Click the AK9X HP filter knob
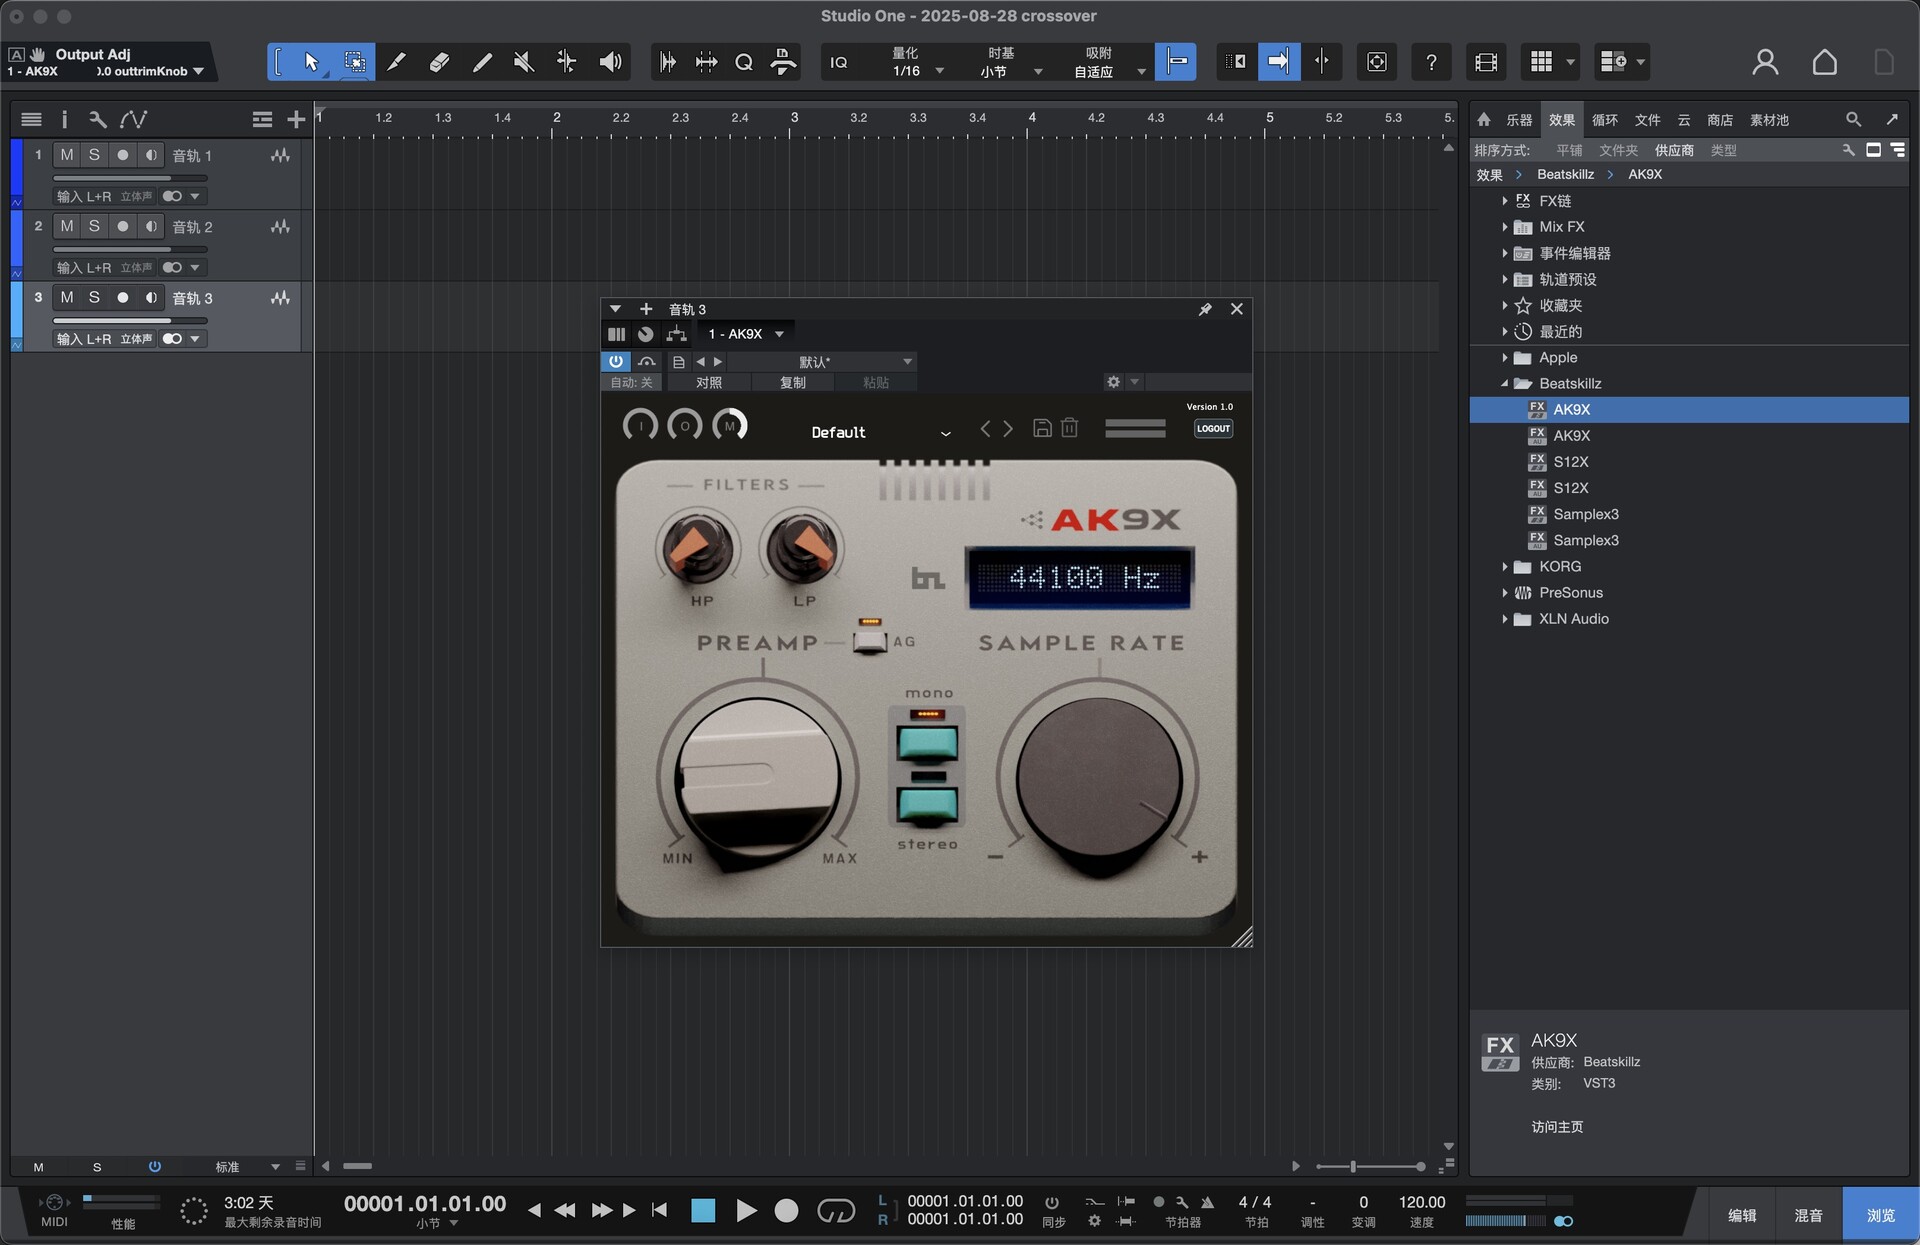Image resolution: width=1920 pixels, height=1245 pixels. [x=697, y=548]
